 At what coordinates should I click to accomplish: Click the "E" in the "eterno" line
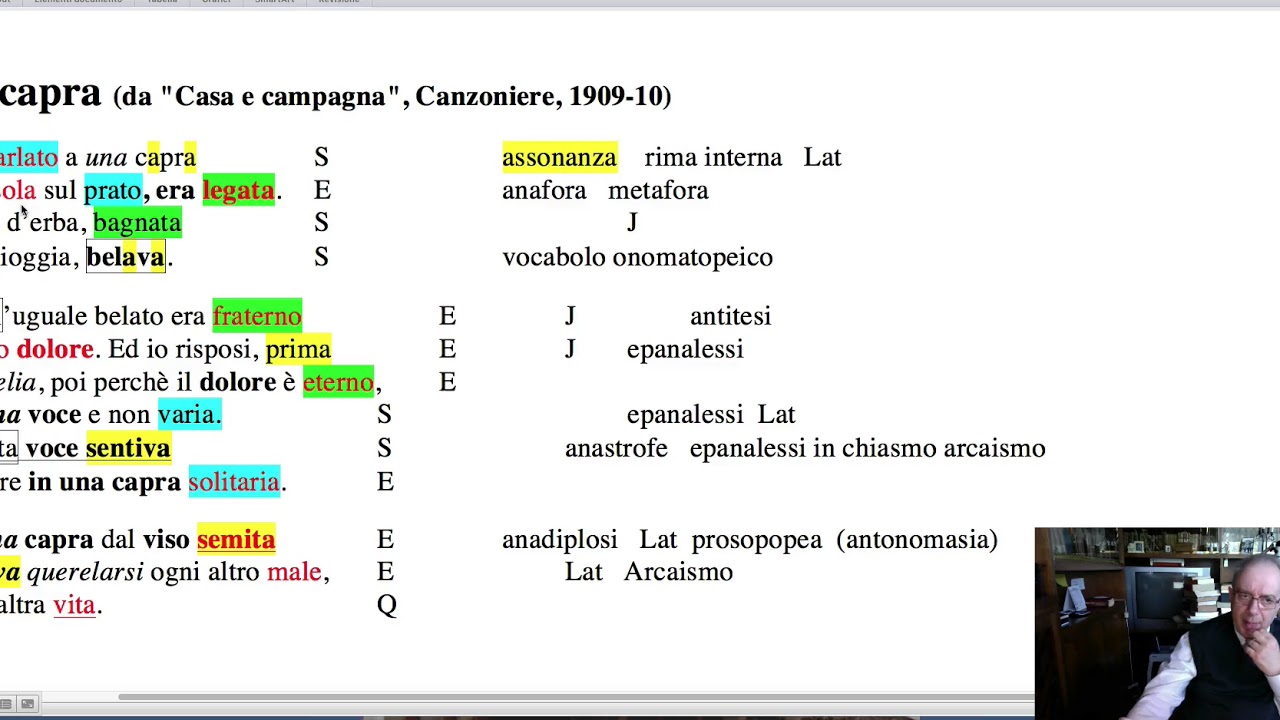coord(447,382)
